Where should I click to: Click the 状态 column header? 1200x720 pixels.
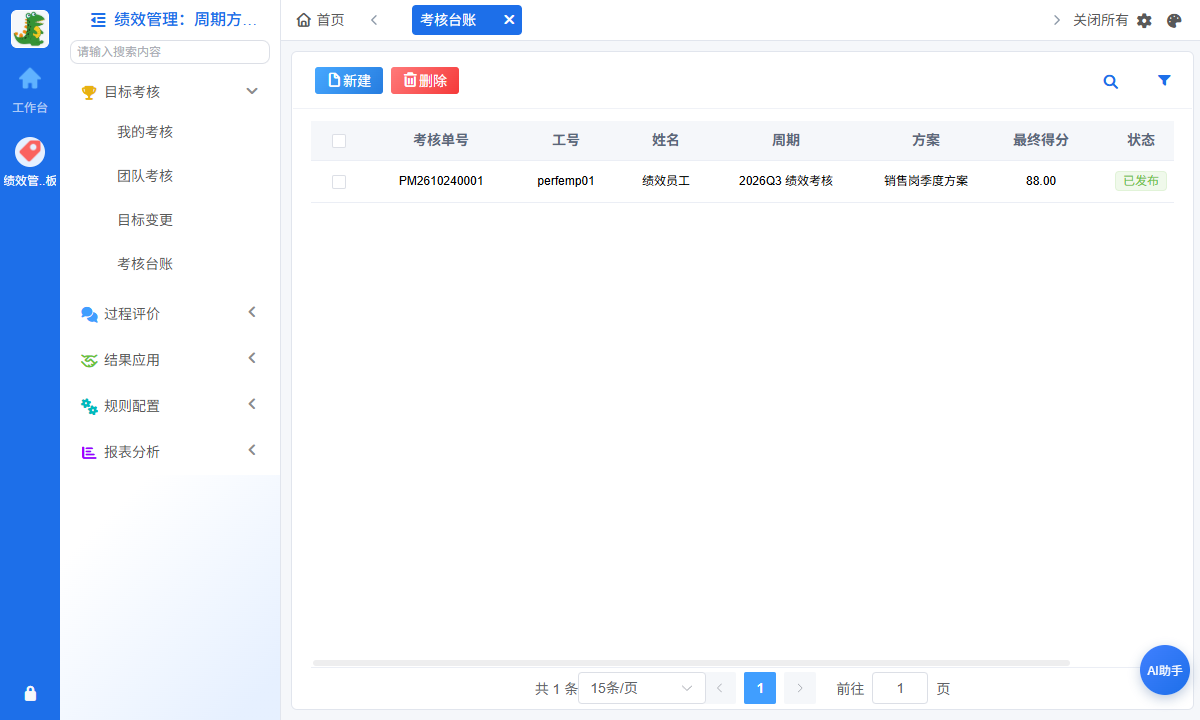1141,141
